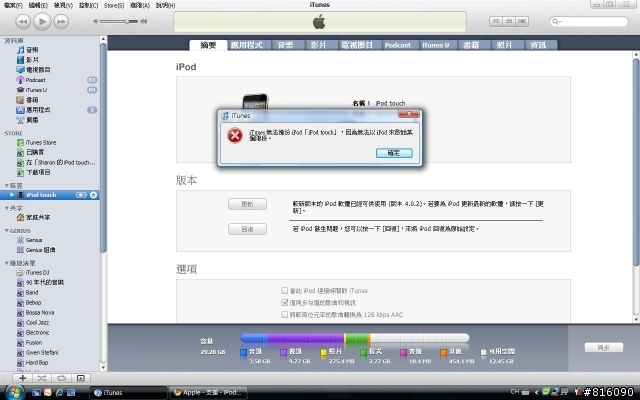640x400 pixels.
Task: Click the 同步 sync button
Action: (604, 348)
